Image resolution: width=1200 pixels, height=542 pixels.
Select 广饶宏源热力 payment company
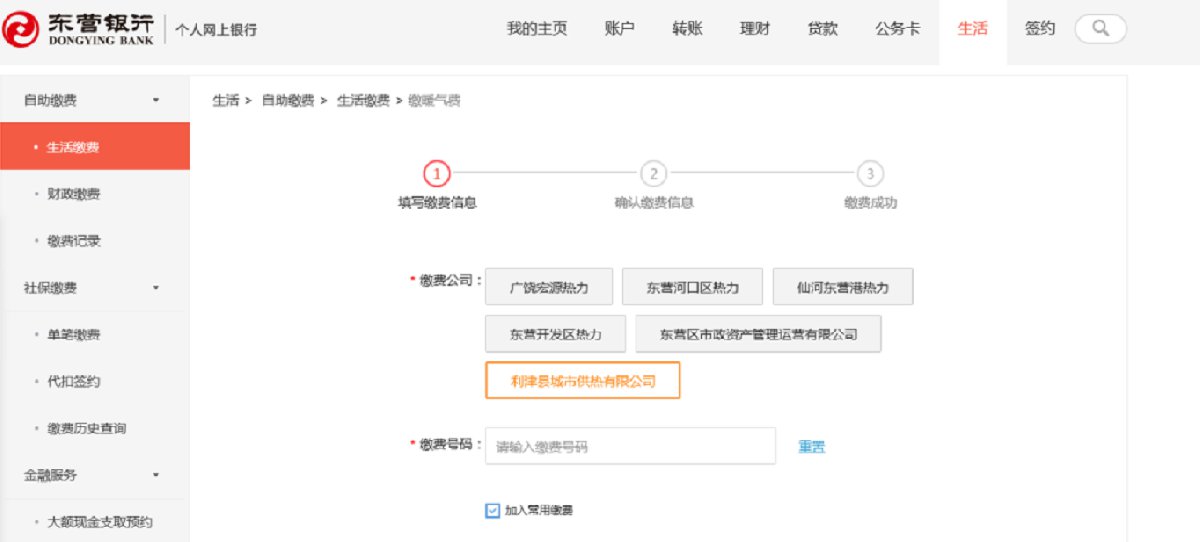pyautogui.click(x=548, y=287)
